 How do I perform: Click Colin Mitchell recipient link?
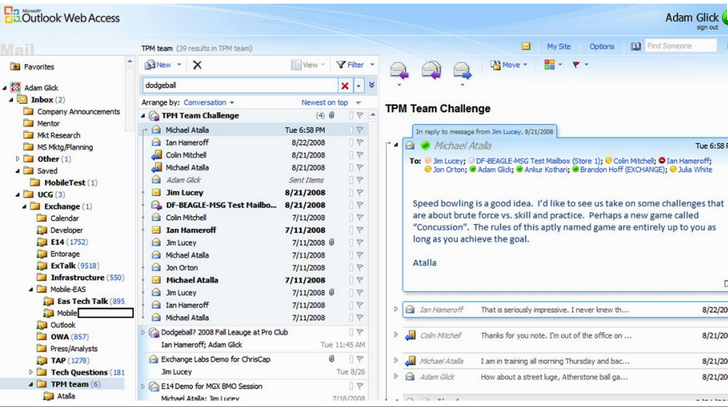coord(633,161)
